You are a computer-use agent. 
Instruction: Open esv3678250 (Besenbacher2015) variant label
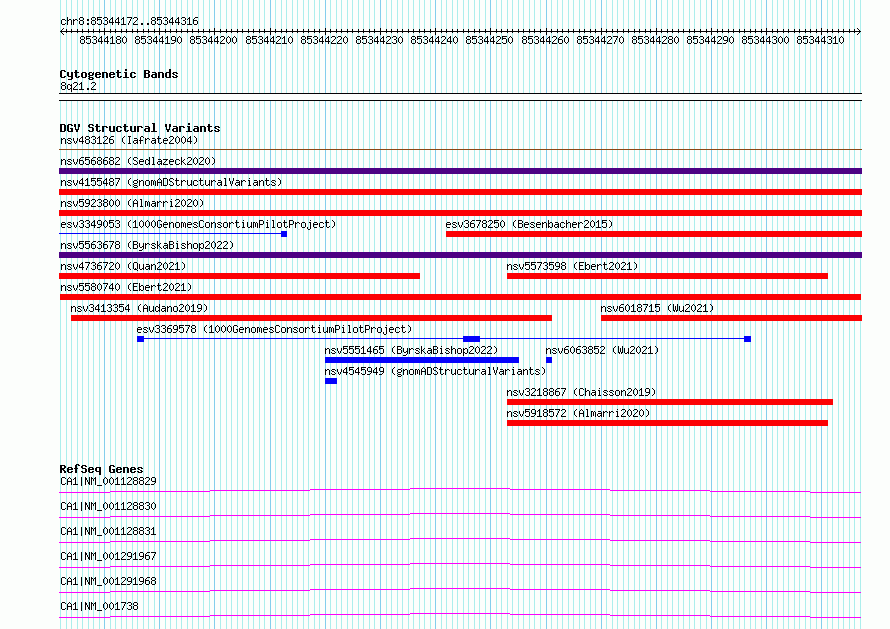tap(529, 224)
